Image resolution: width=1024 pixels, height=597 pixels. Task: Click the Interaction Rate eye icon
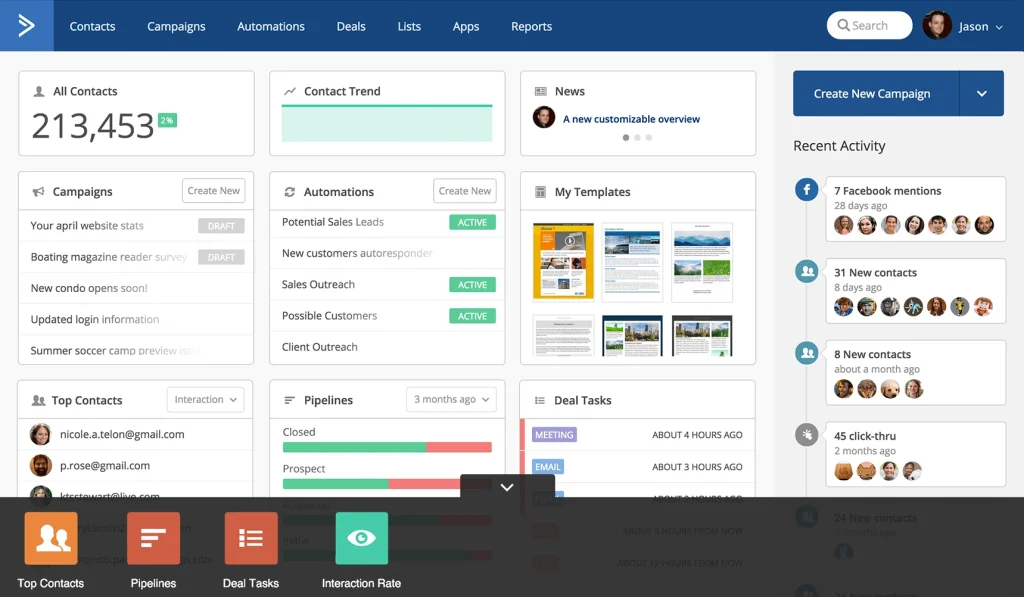[362, 538]
